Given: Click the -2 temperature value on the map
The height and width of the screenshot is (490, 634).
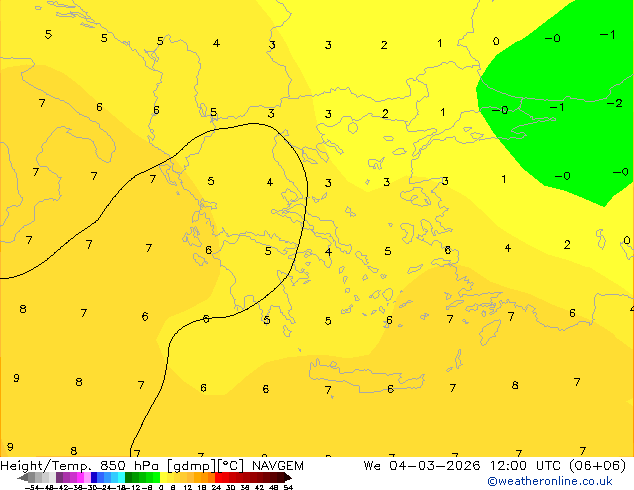Looking at the screenshot, I should [616, 103].
